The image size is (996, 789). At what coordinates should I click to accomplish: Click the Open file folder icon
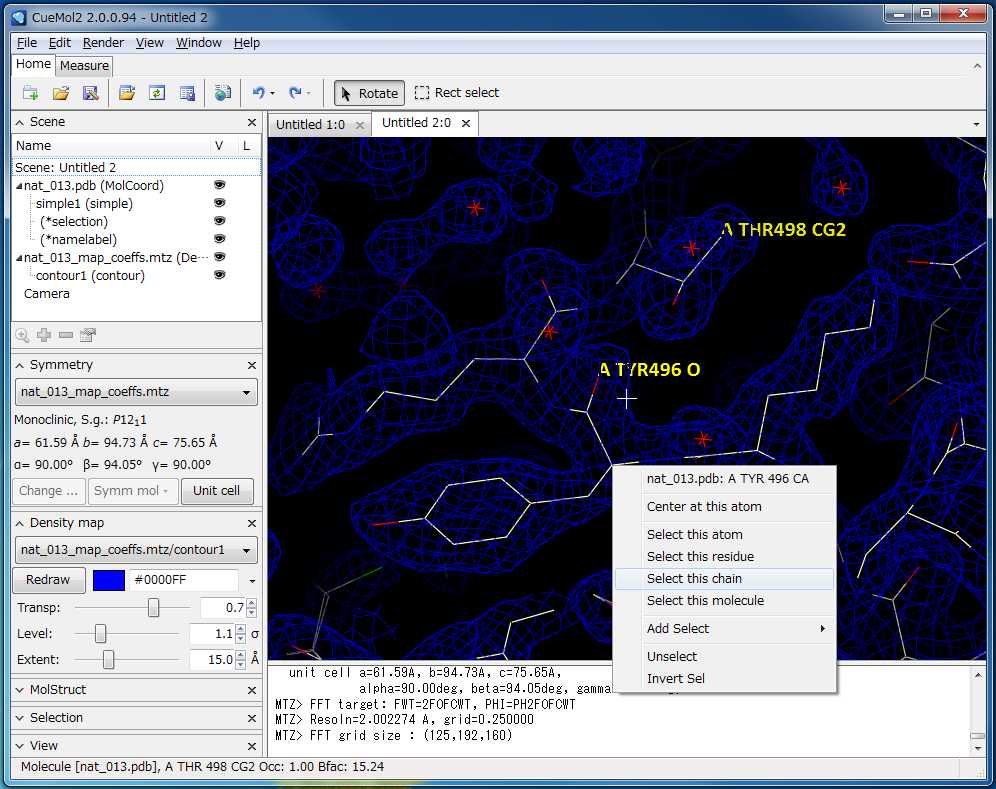[x=60, y=93]
